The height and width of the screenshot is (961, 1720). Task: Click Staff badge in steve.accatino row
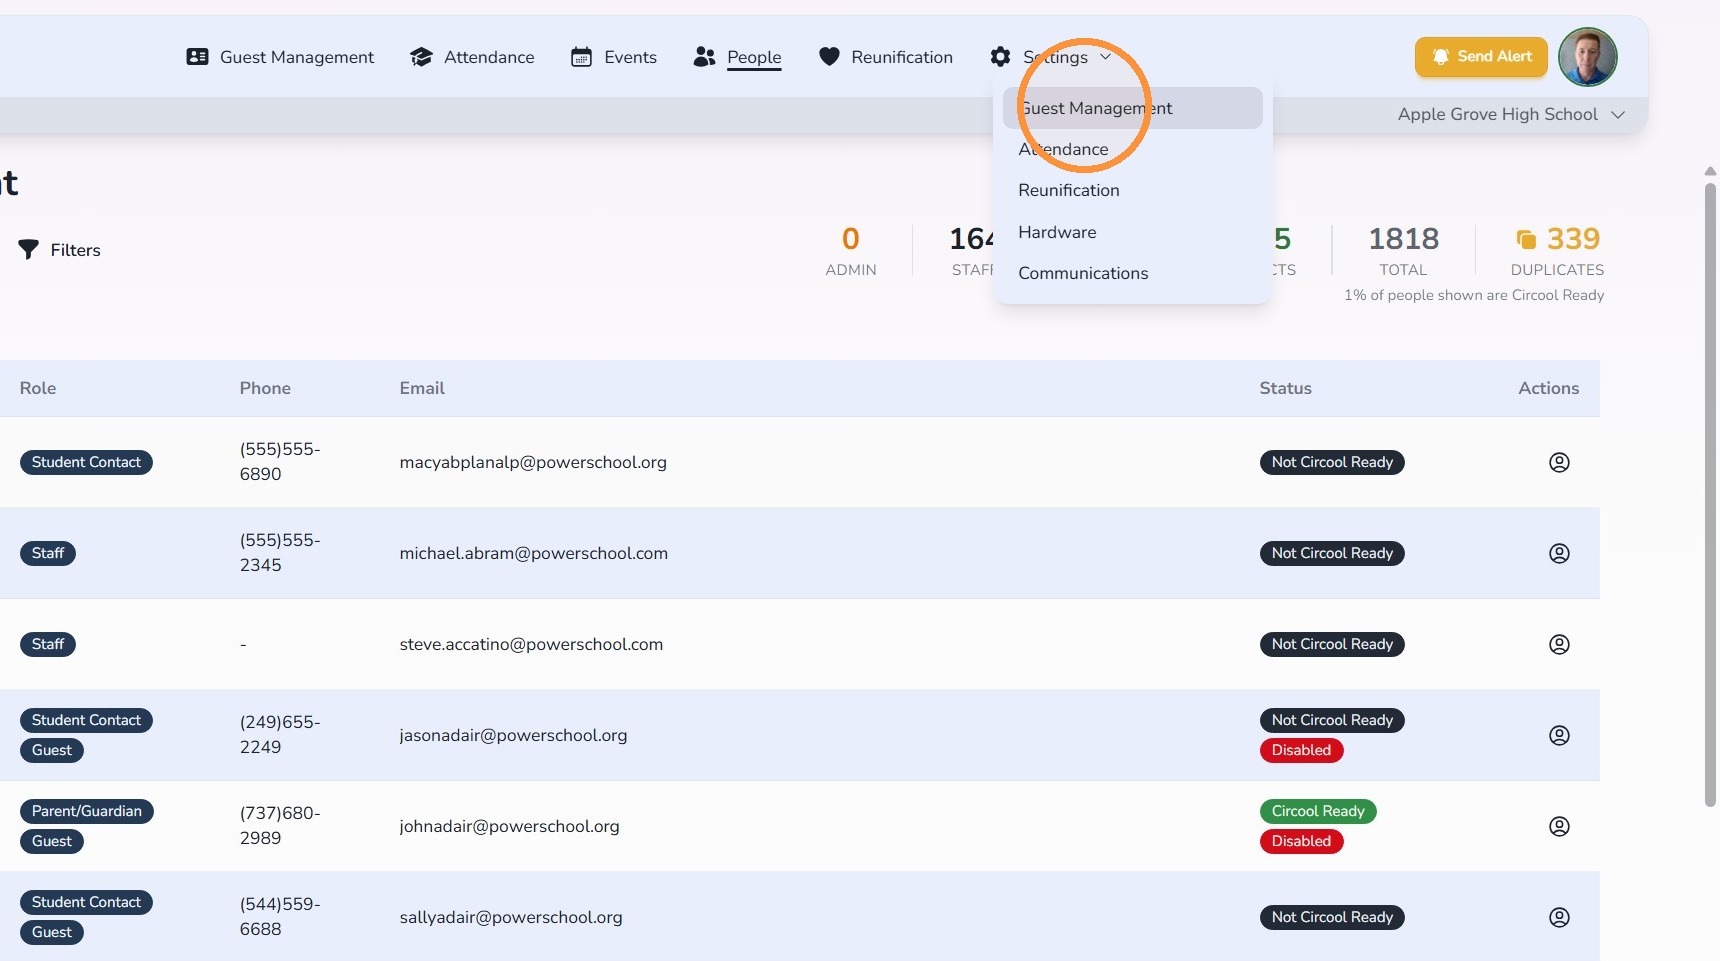[48, 644]
